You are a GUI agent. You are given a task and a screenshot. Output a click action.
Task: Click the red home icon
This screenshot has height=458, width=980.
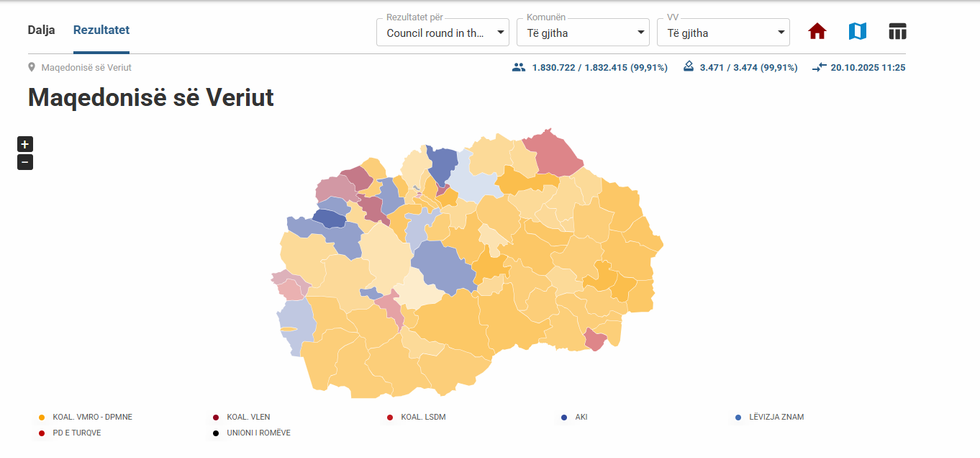[x=817, y=31]
